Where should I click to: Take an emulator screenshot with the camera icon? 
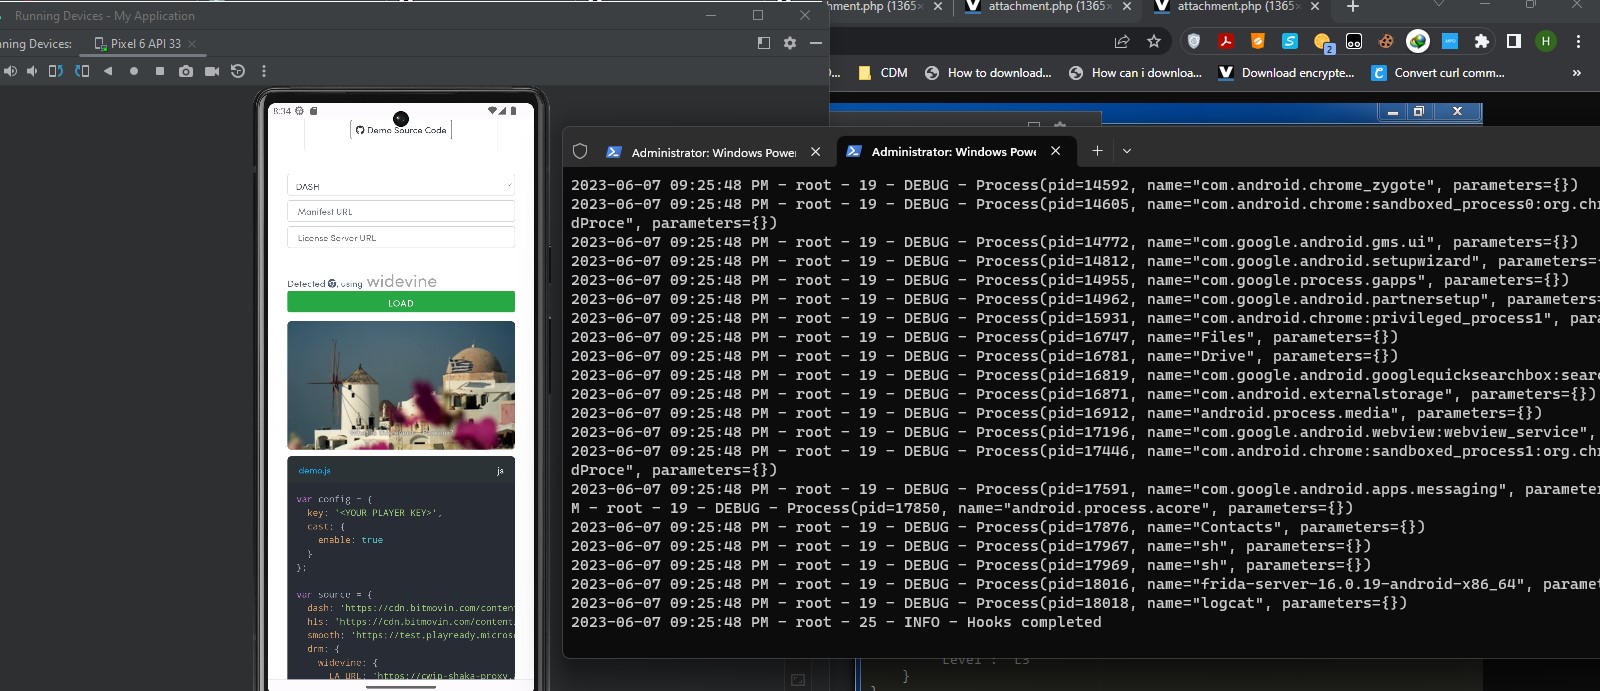point(186,71)
